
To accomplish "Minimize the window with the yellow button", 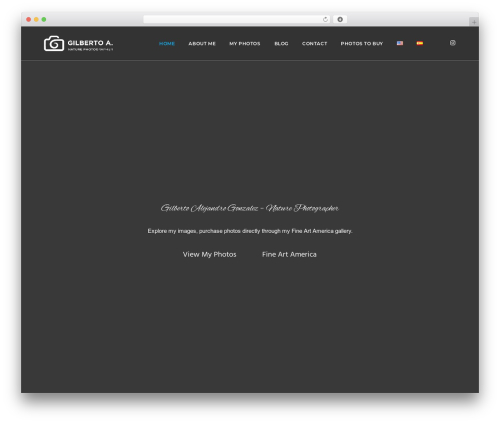I will point(36,19).
